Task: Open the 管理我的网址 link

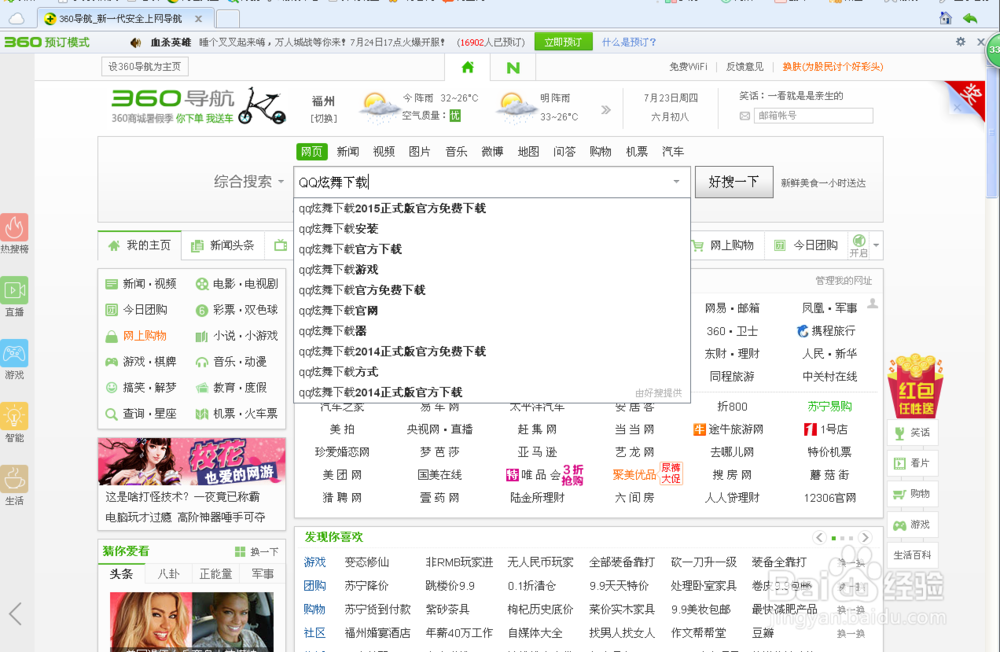Action: tap(843, 281)
